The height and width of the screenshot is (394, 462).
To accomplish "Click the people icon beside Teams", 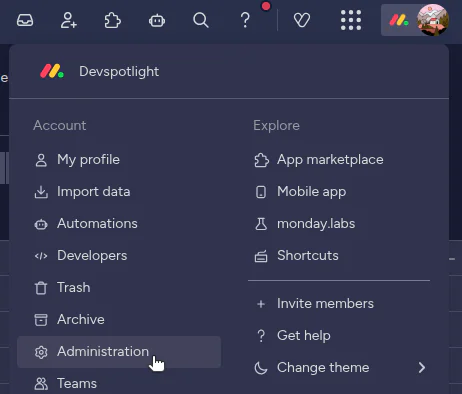I will (x=41, y=384).
